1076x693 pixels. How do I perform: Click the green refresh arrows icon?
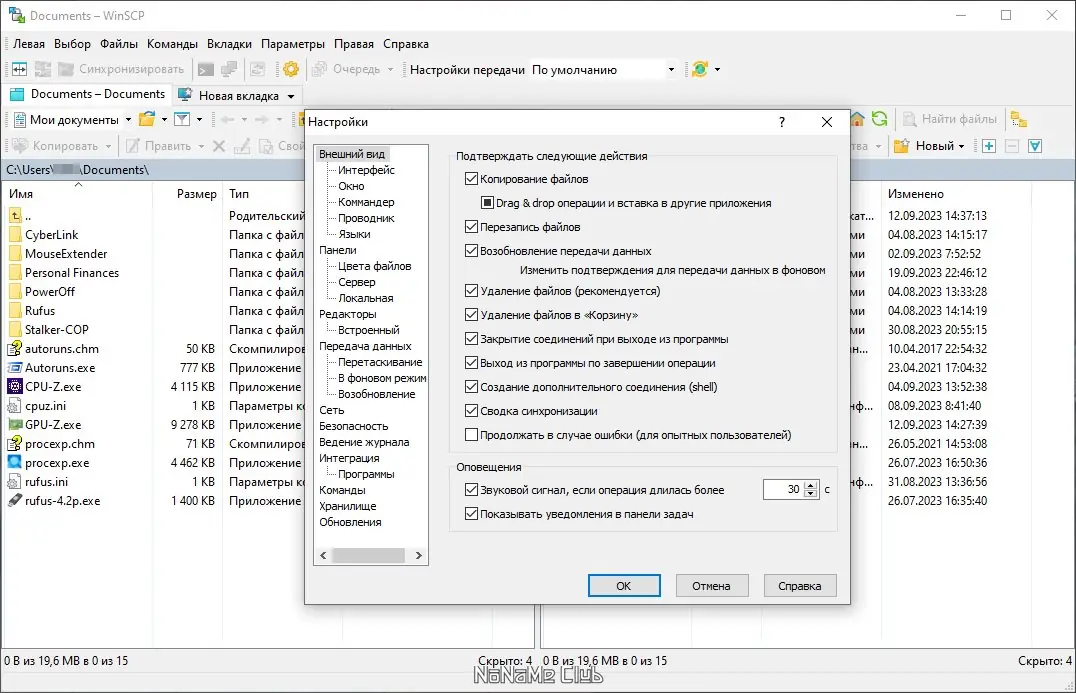880,119
